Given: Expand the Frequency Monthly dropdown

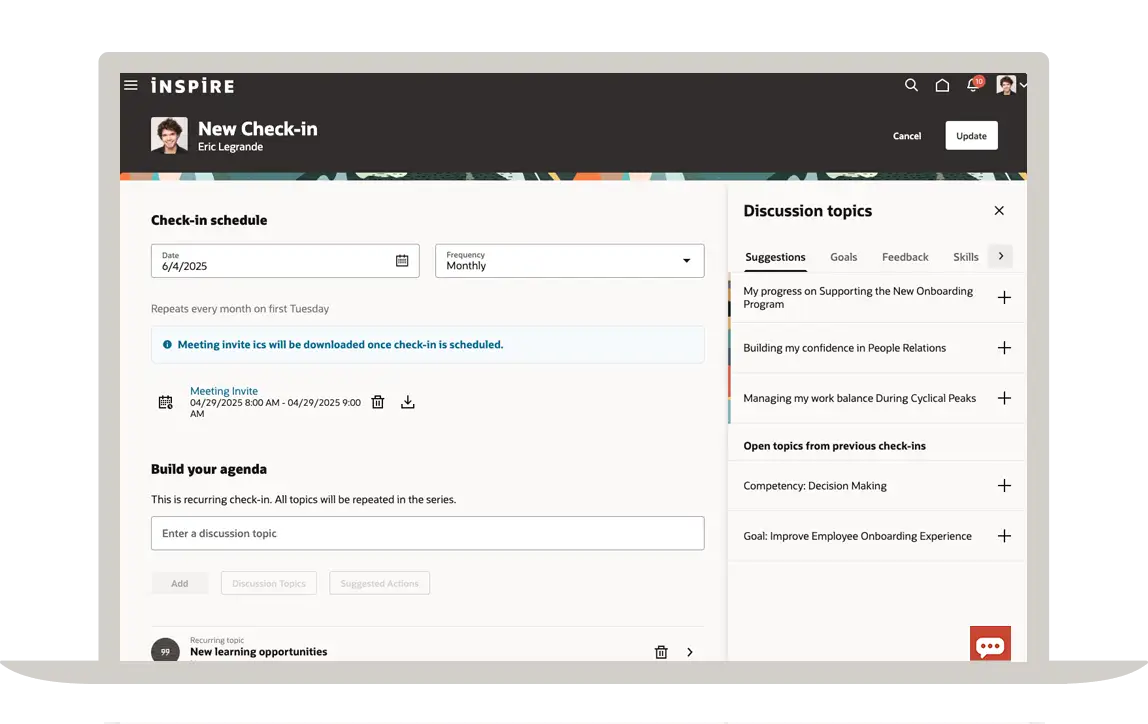Looking at the screenshot, I should [686, 261].
